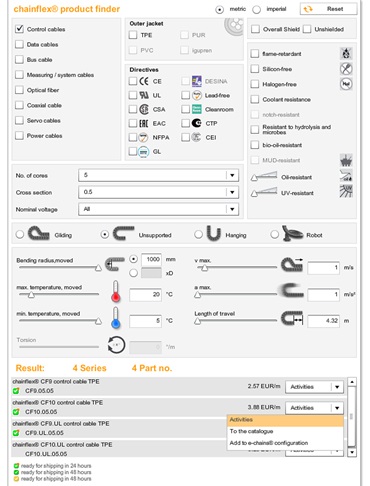This screenshot has height=486, width=370.
Task: Click the torsion rotation icon
Action: 116,345
